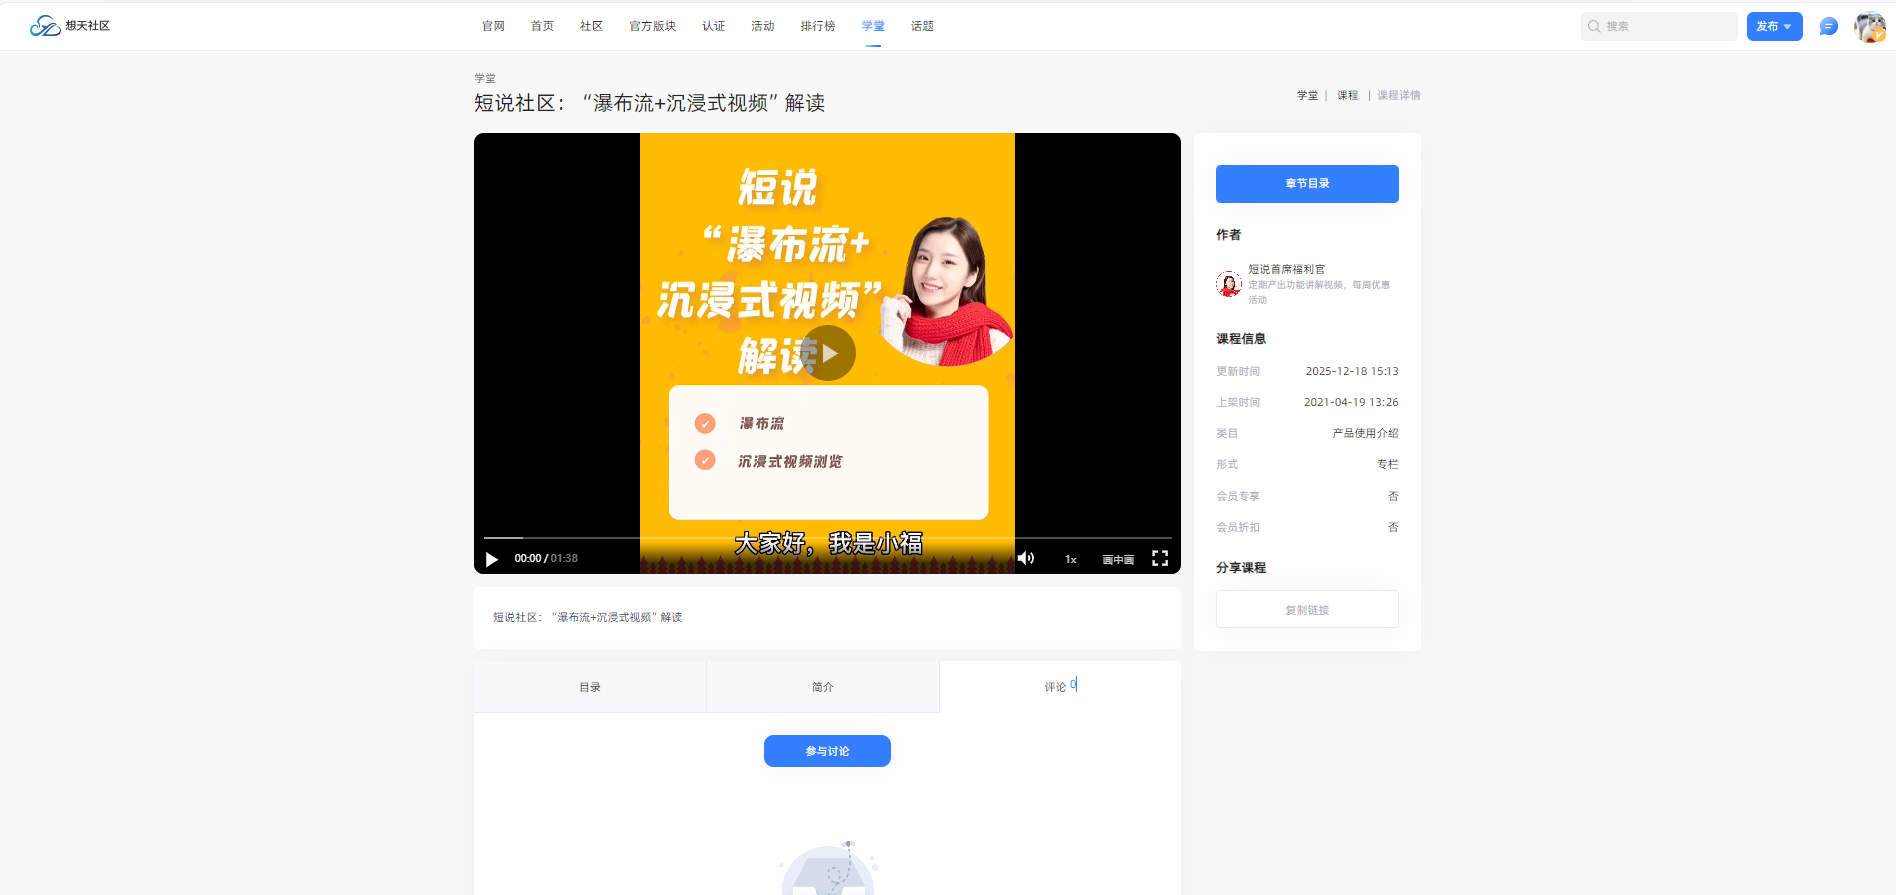Viewport: 1896px width, 895px height.
Task: Switch to the 评论 tab
Action: click(1060, 687)
